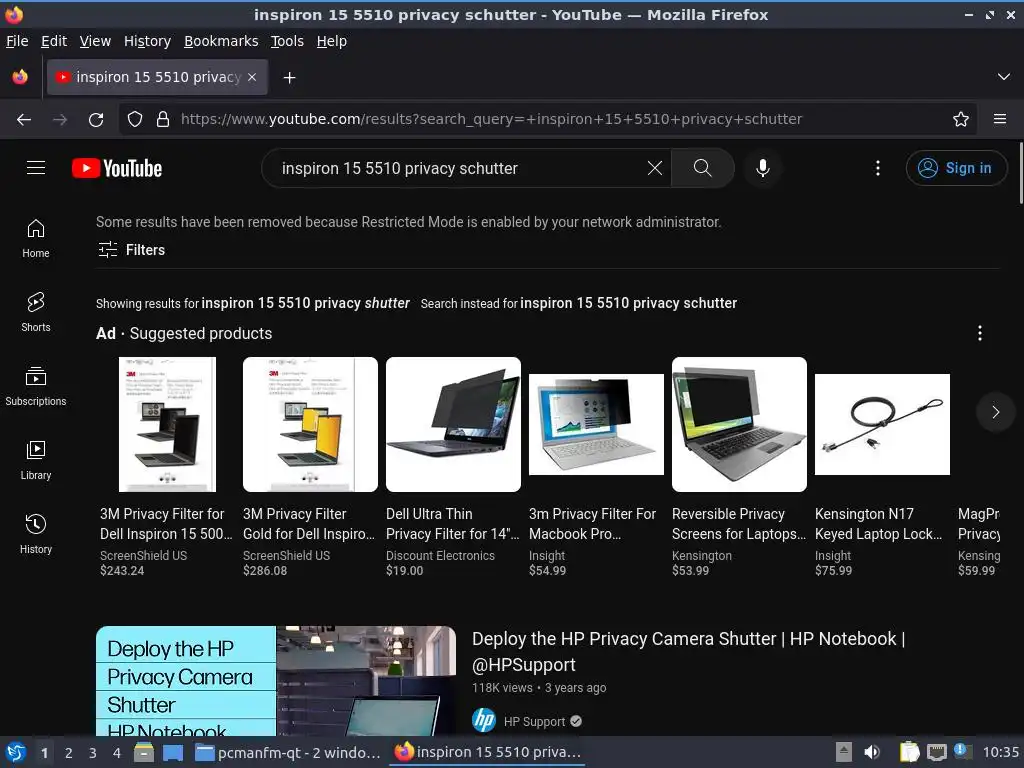Screen dimensions: 1024x768
Task: Show next suggested products with right arrow
Action: coord(995,411)
